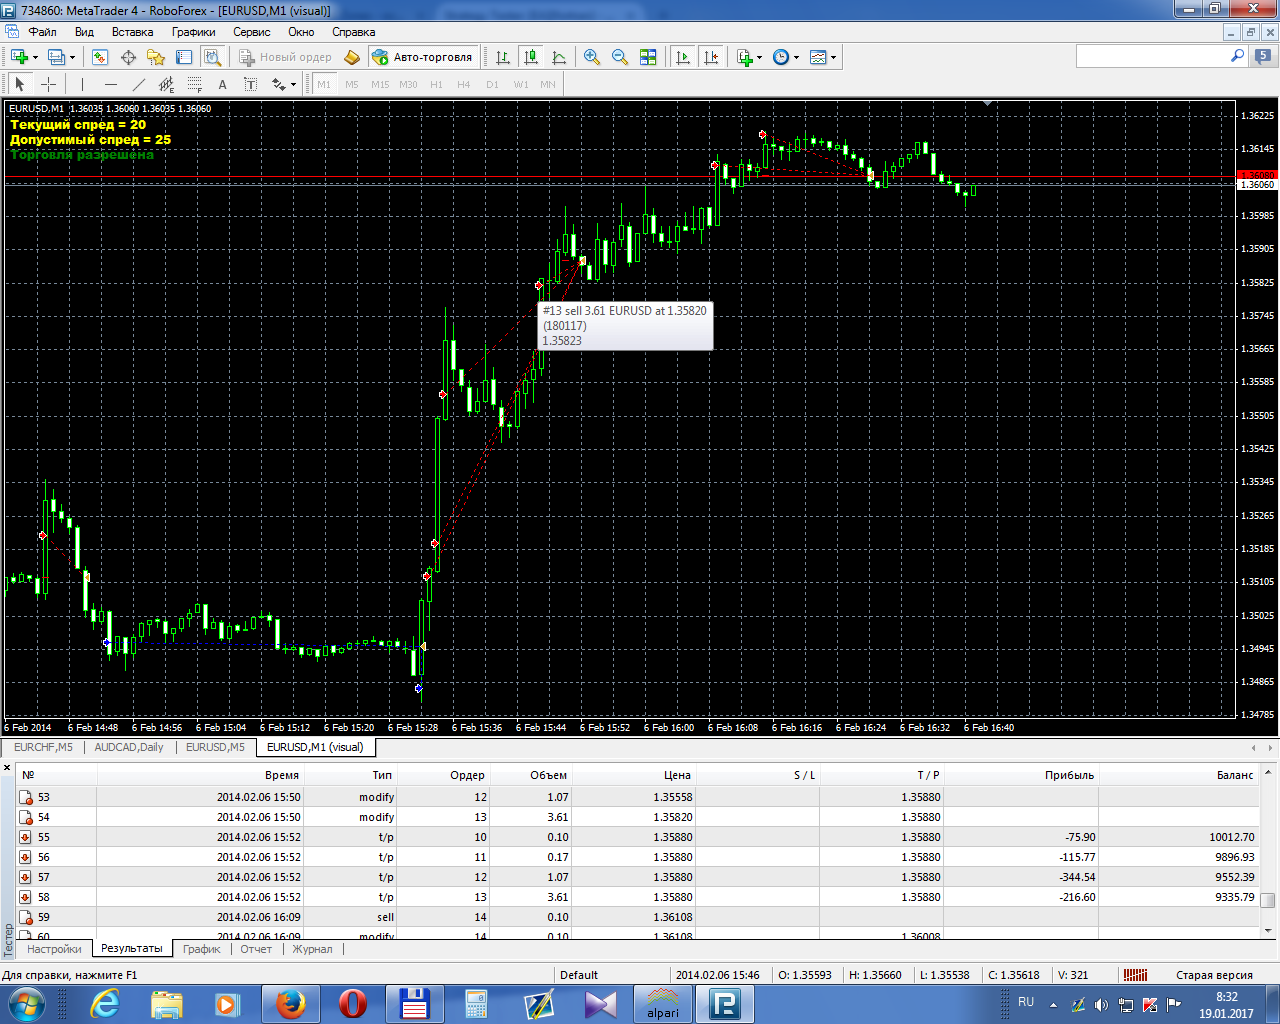Select the cursor arrow tool
The height and width of the screenshot is (1024, 1280).
[x=20, y=84]
